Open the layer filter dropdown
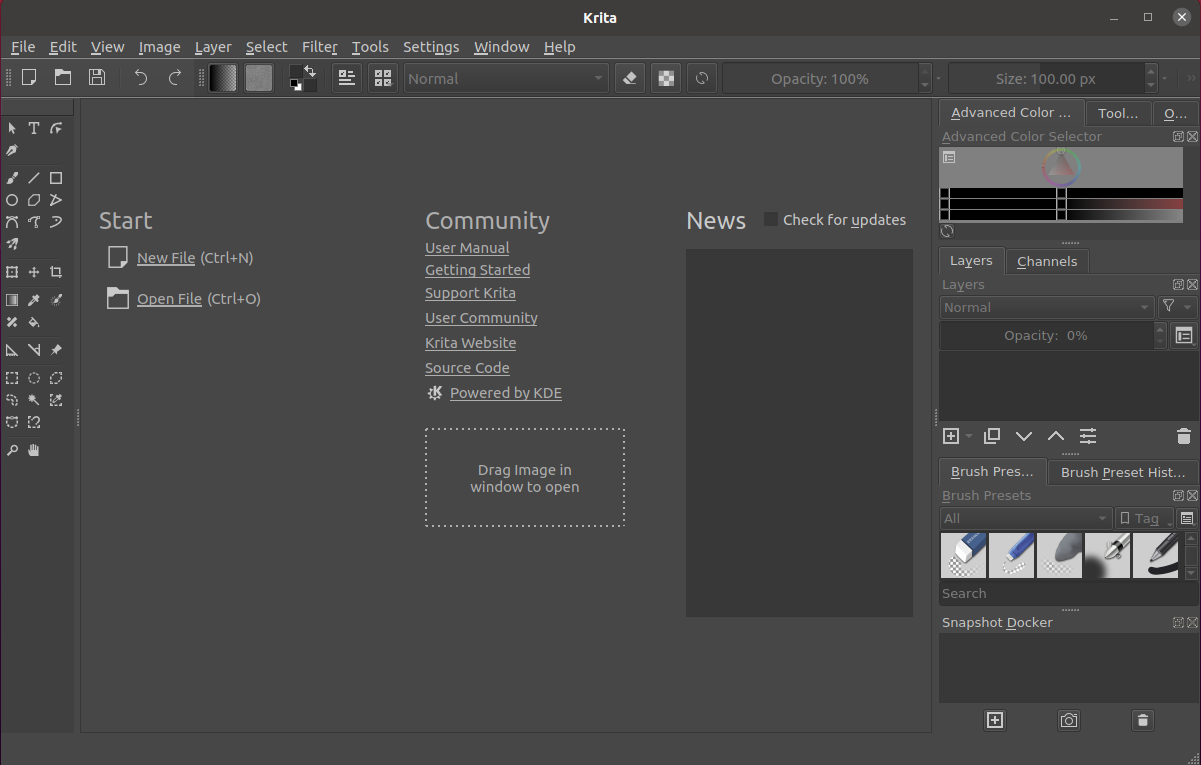 [x=1176, y=307]
